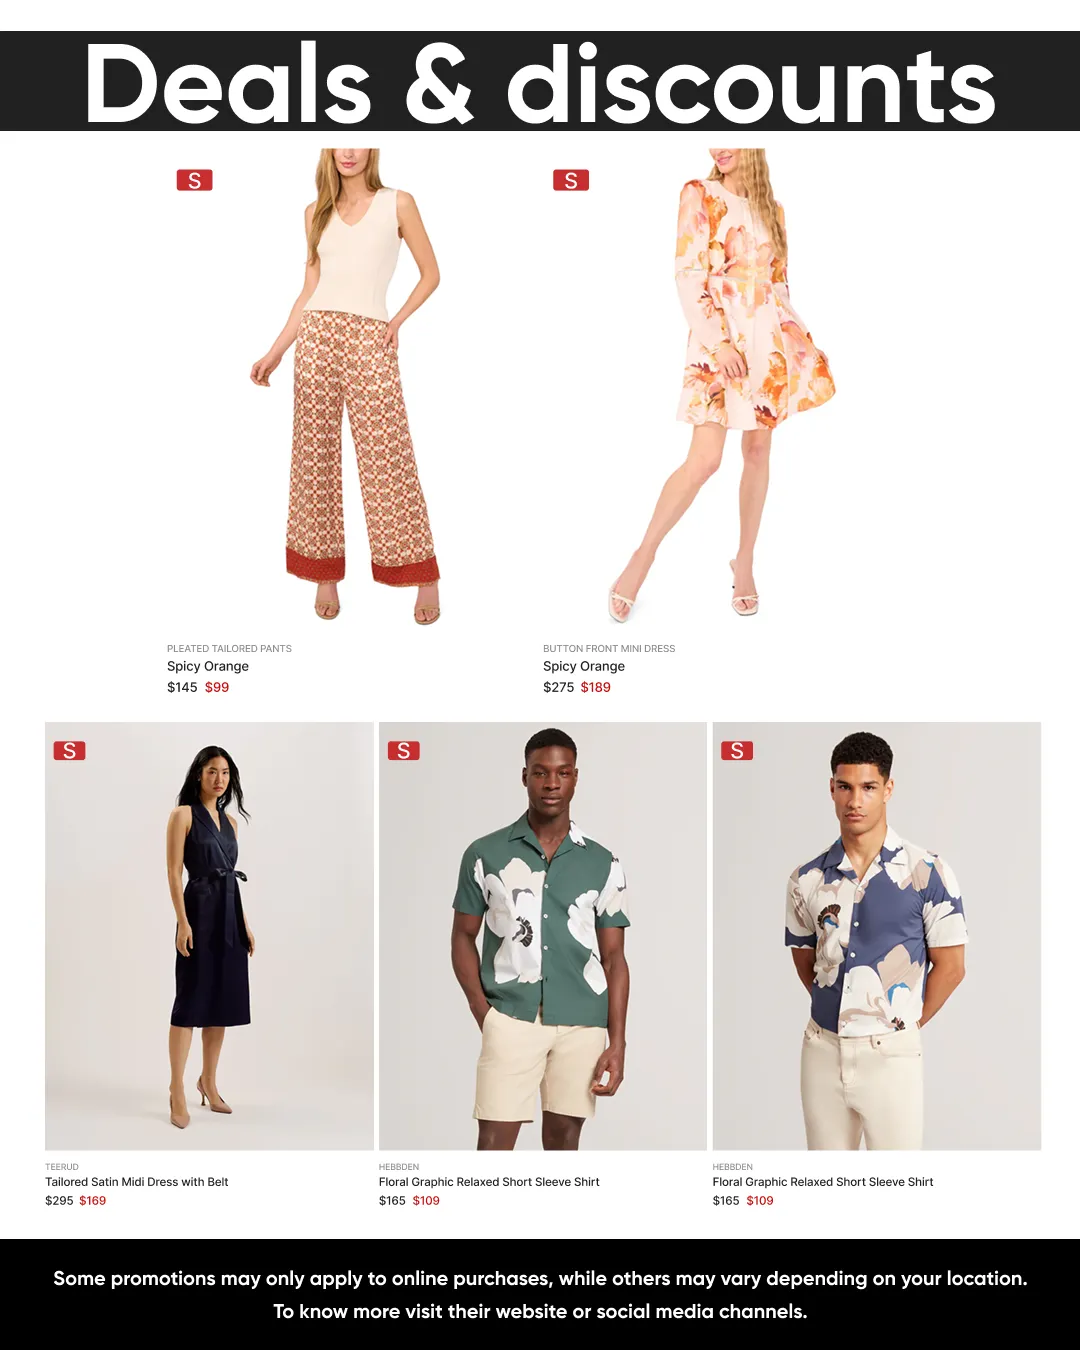Viewport: 1080px width, 1350px height.
Task: Click the $169 sale price
Action: [x=93, y=1201]
